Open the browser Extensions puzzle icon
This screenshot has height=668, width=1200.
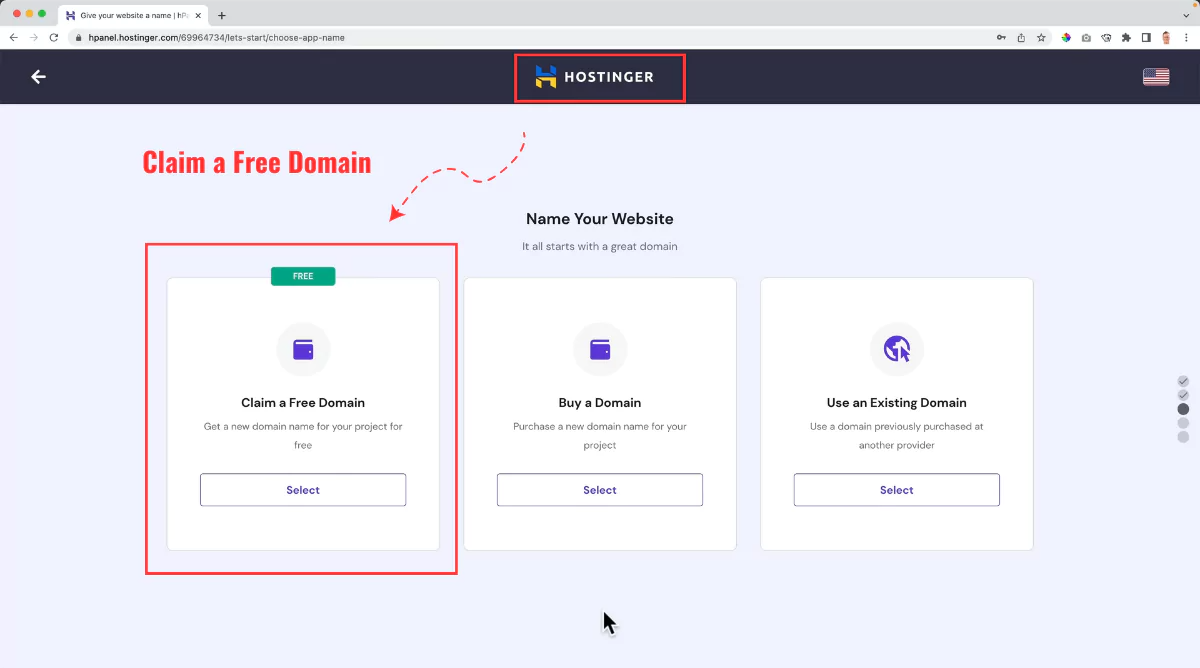(x=1126, y=38)
